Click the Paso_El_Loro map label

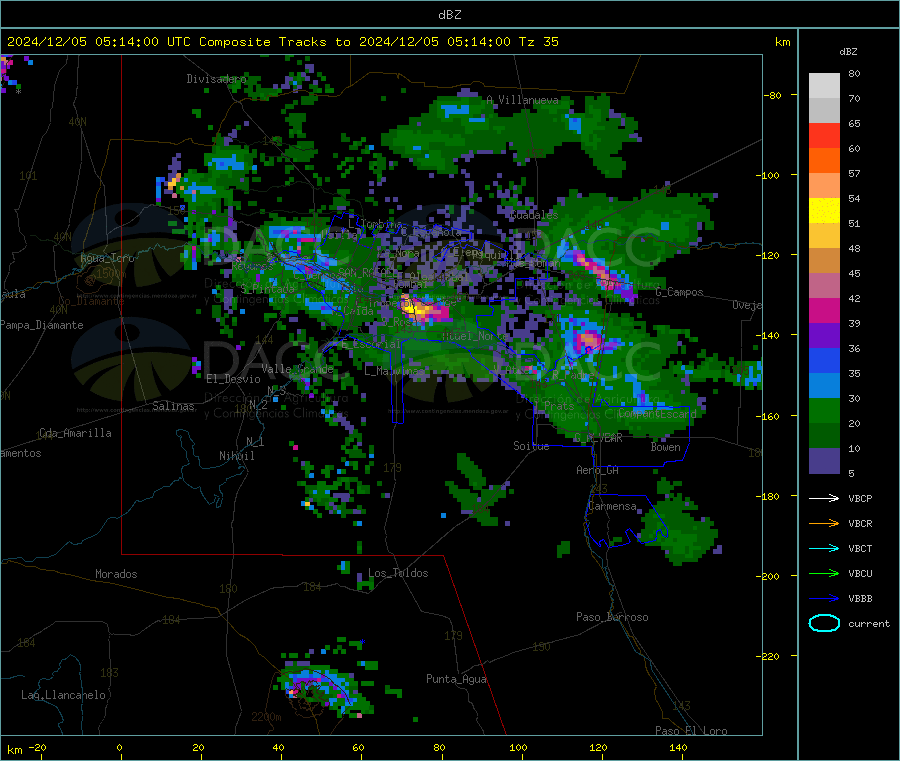[691, 731]
